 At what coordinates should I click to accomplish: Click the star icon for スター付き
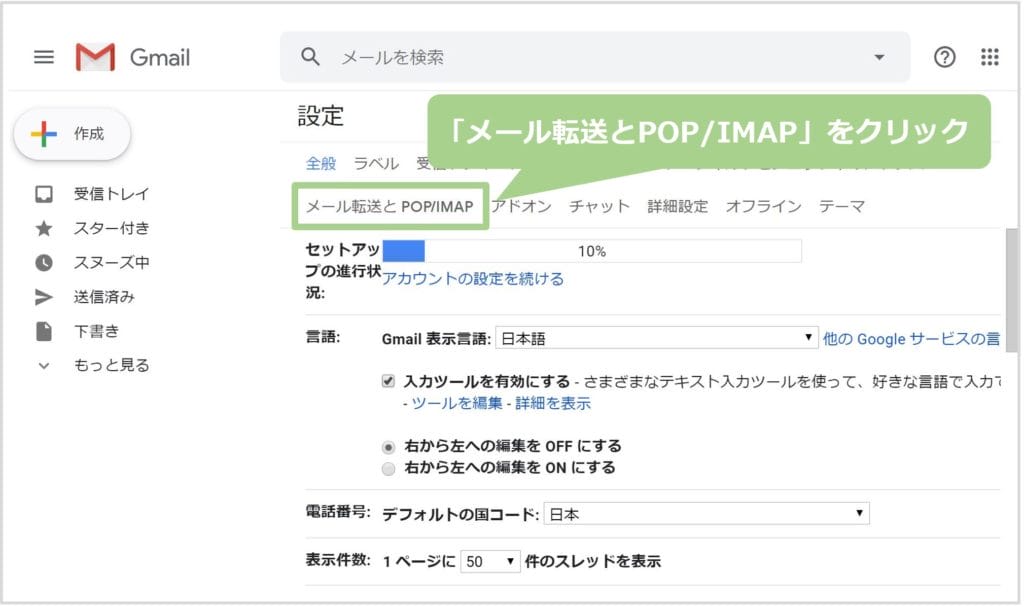[x=44, y=228]
